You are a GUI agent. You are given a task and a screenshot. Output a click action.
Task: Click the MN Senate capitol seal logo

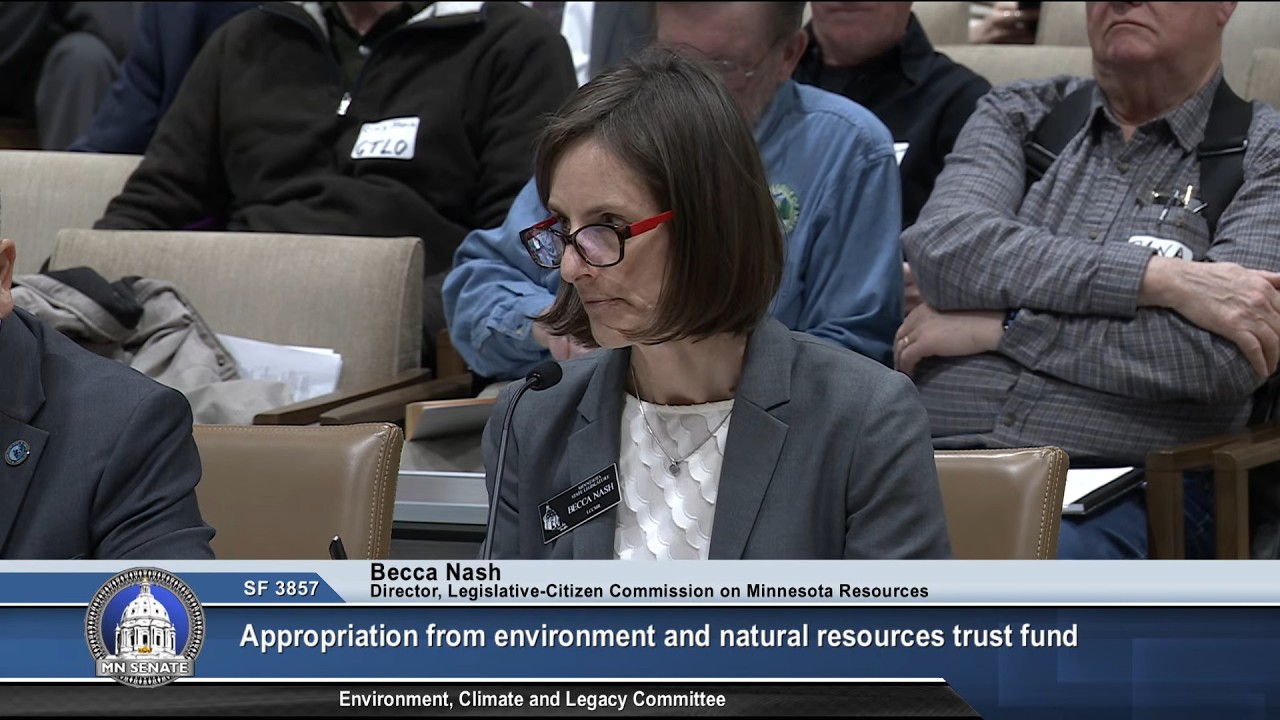(x=145, y=627)
